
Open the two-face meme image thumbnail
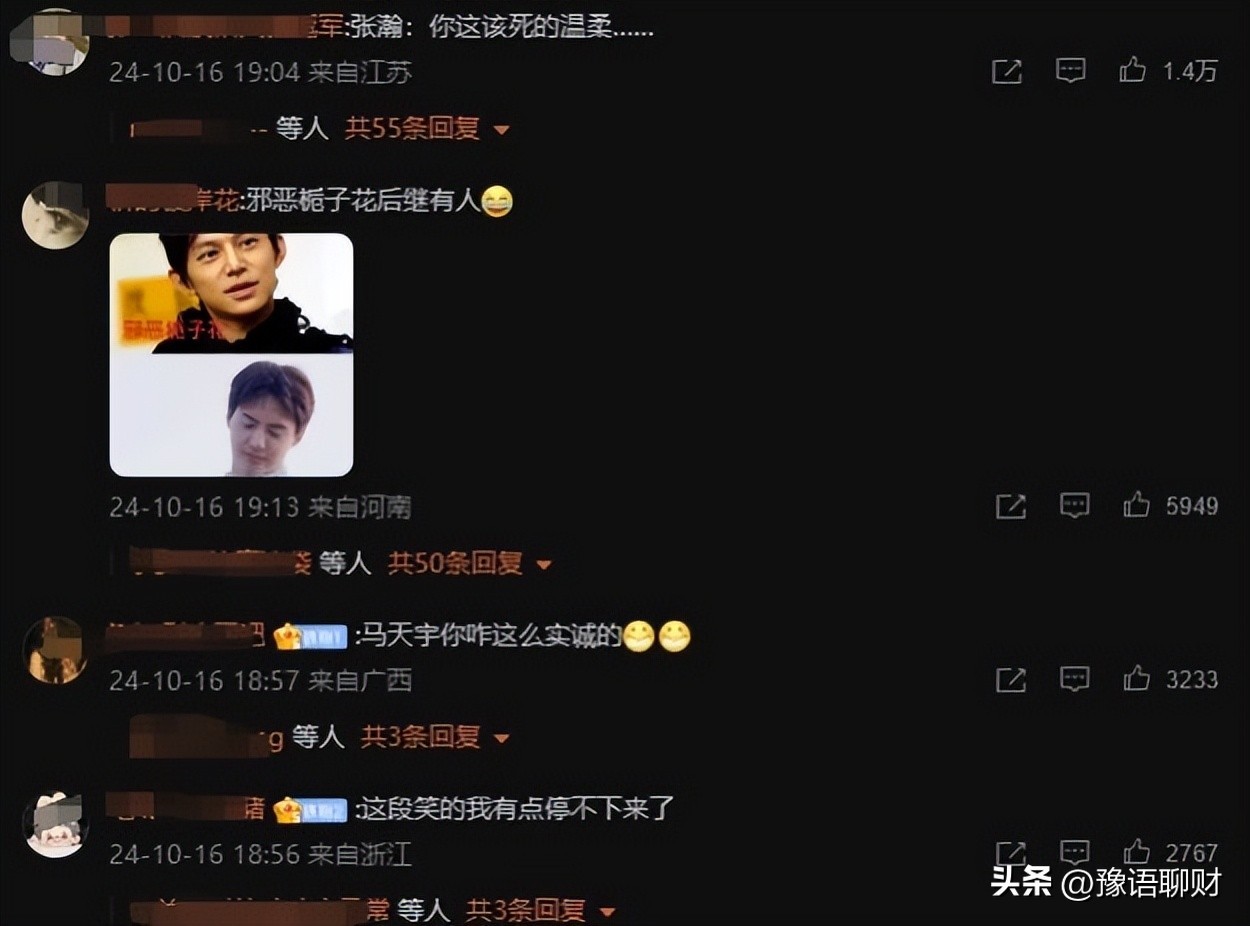coord(231,355)
